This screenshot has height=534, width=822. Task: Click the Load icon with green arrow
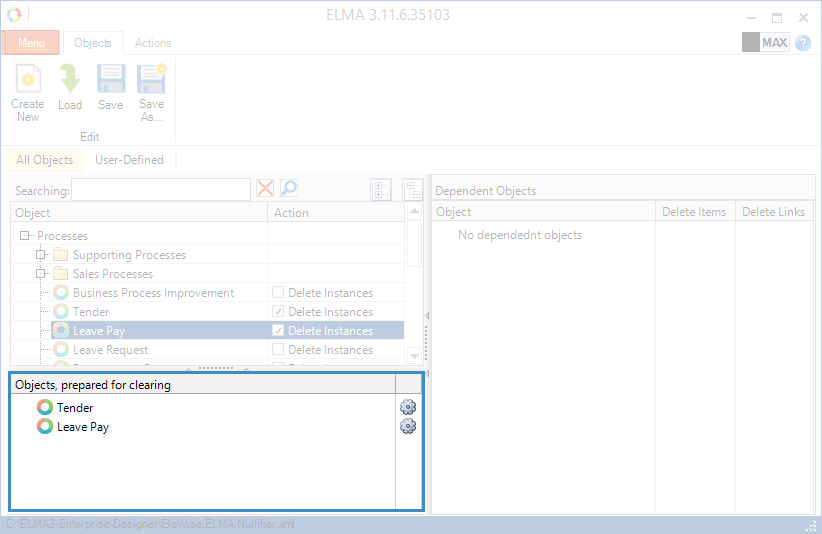tap(70, 80)
